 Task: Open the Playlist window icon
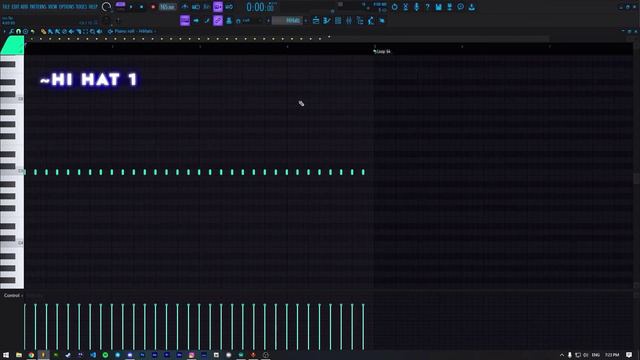[x=316, y=20]
